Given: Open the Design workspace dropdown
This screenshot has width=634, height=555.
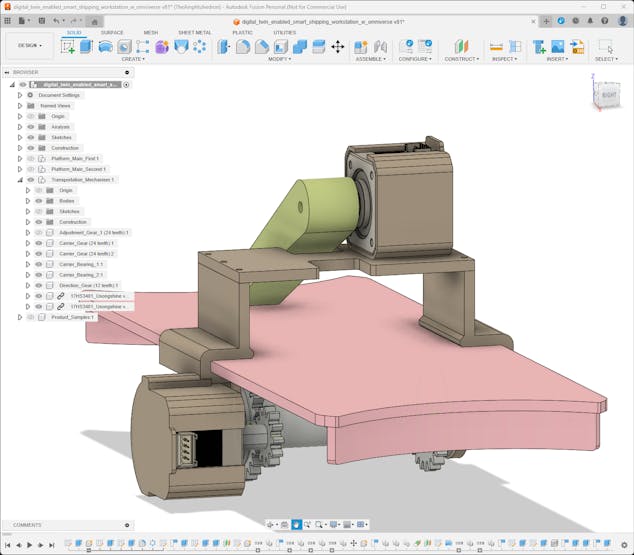Looking at the screenshot, I should pos(29,45).
